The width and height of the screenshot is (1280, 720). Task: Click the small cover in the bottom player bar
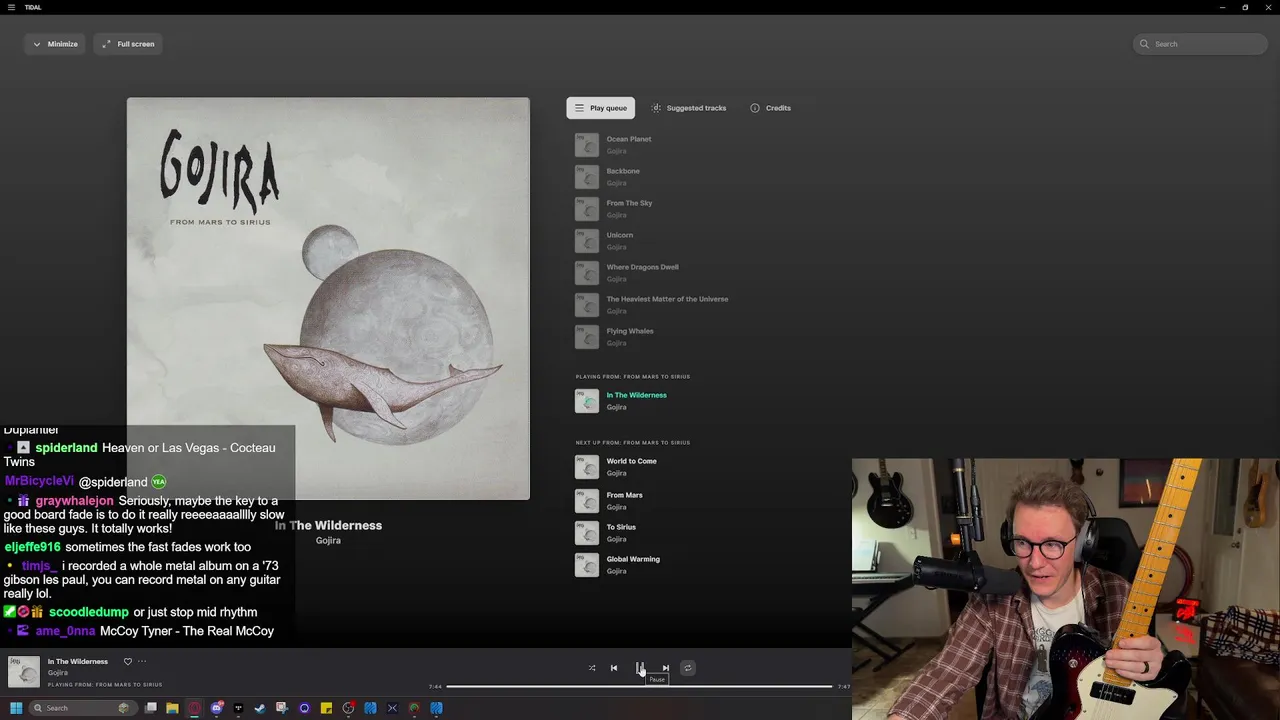pos(24,672)
